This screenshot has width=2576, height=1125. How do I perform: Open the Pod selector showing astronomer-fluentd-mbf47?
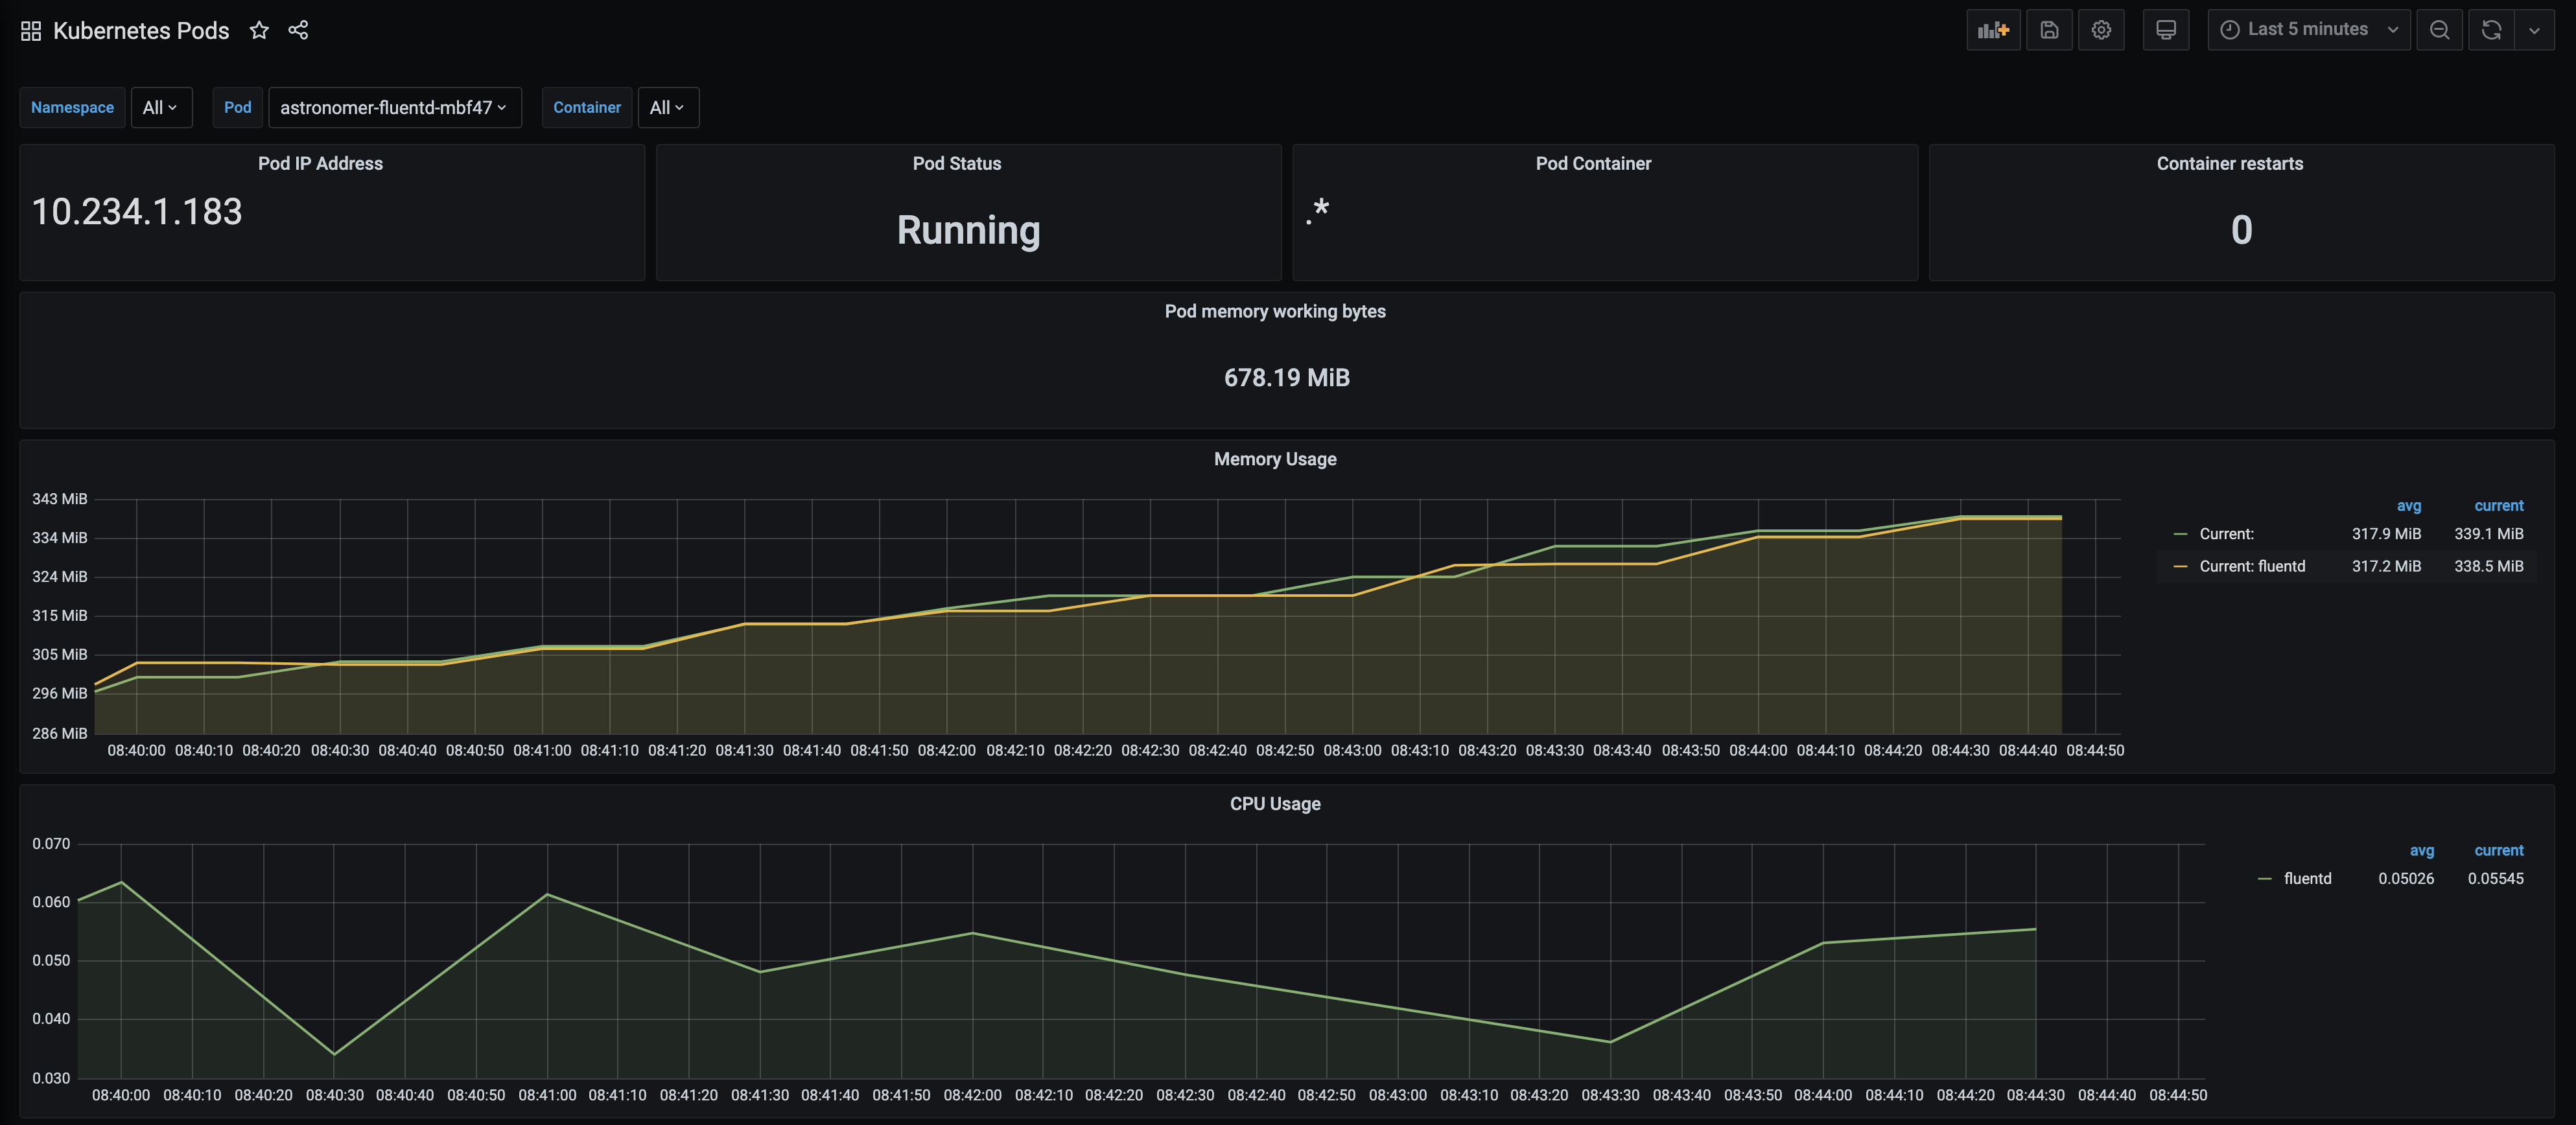coord(395,107)
